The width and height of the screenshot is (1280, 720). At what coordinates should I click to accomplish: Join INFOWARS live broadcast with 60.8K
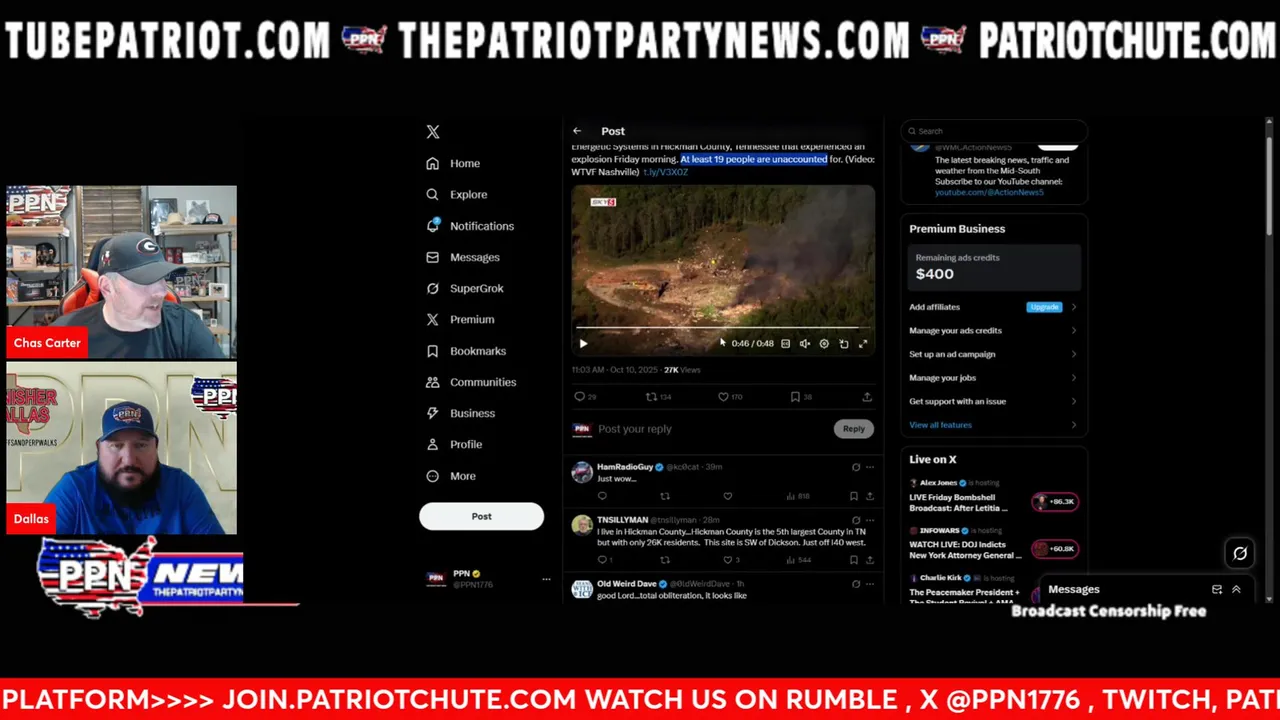click(1055, 549)
